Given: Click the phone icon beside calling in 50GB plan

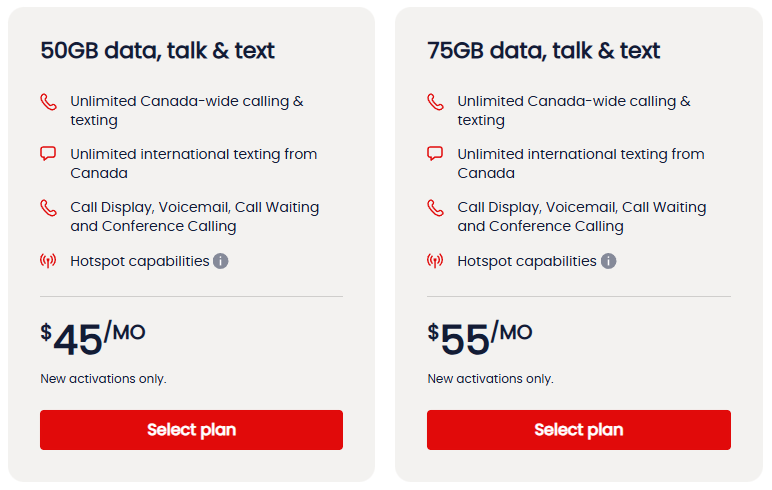Looking at the screenshot, I should 48,102.
